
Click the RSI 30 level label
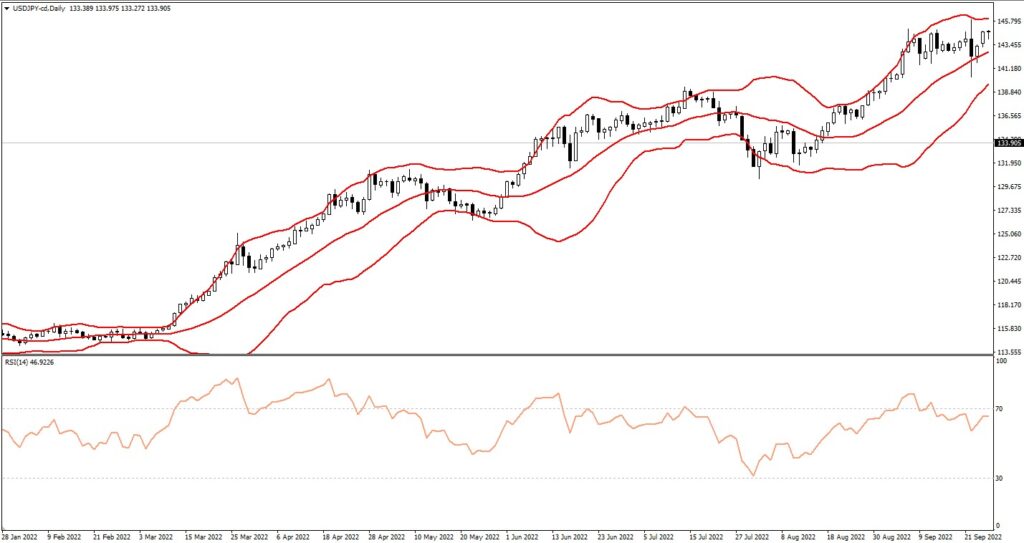point(1000,478)
